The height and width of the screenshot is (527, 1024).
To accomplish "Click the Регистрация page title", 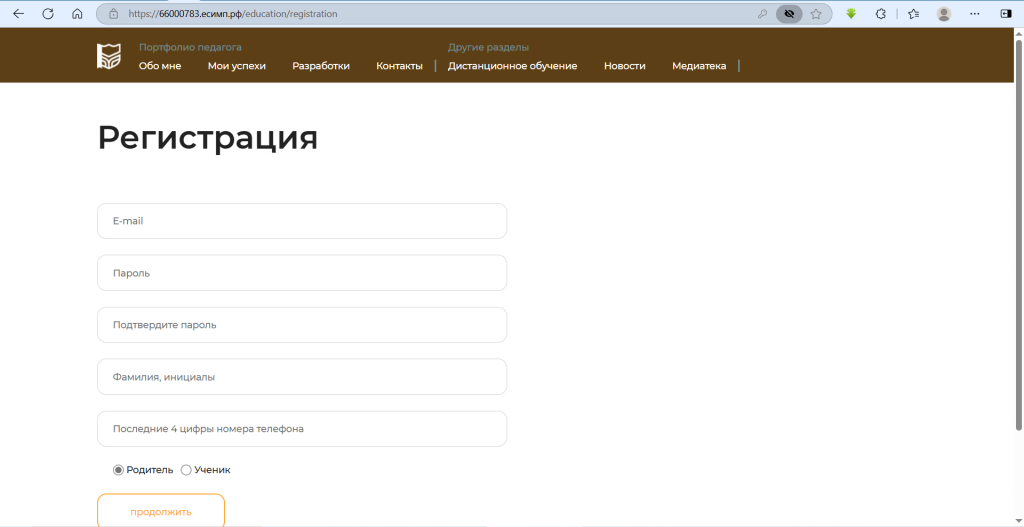I will coord(208,139).
